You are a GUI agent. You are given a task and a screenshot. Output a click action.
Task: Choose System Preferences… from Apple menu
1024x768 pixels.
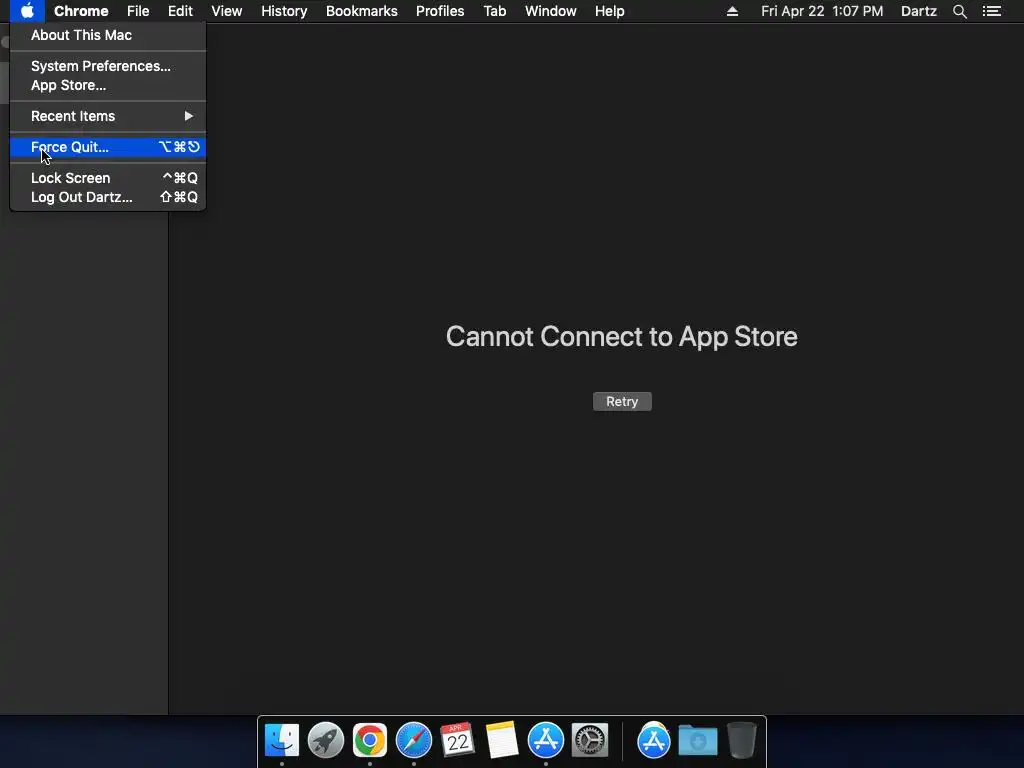pos(108,66)
